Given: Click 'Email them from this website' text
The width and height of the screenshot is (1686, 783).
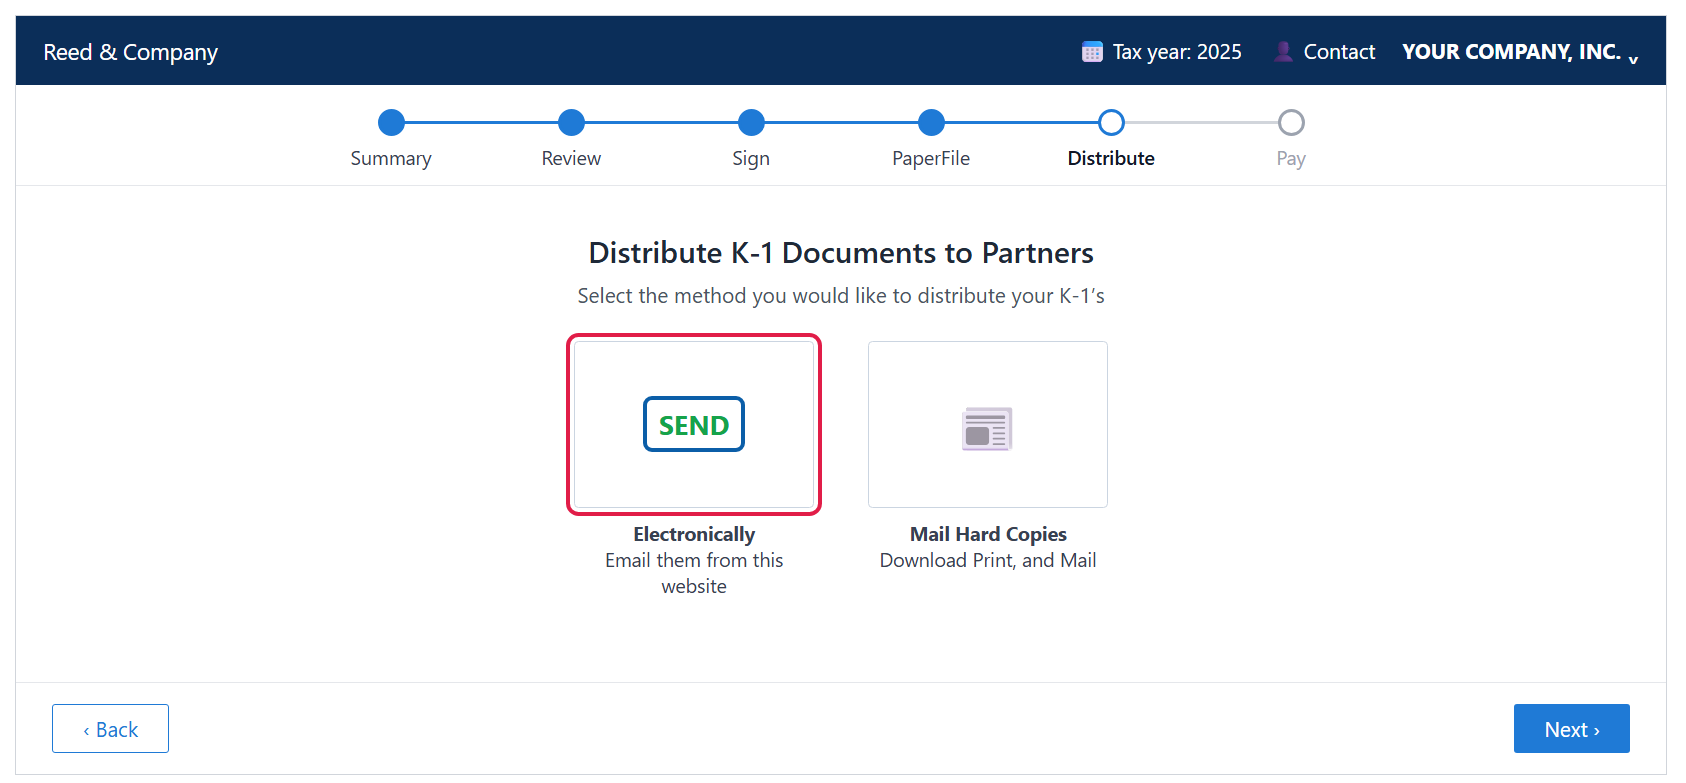Looking at the screenshot, I should click(694, 573).
